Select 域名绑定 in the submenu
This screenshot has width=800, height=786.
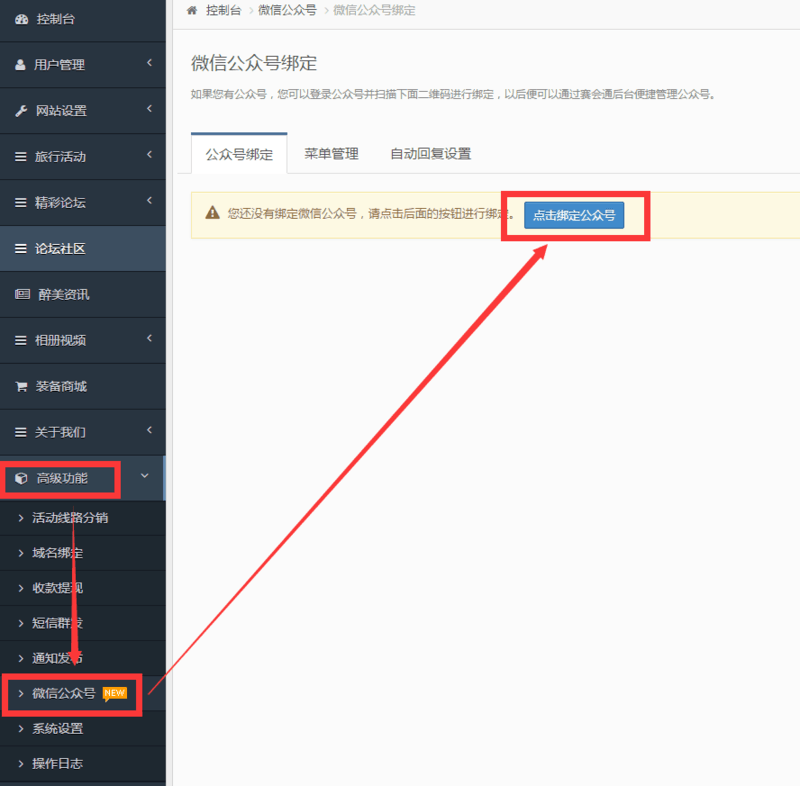56,553
